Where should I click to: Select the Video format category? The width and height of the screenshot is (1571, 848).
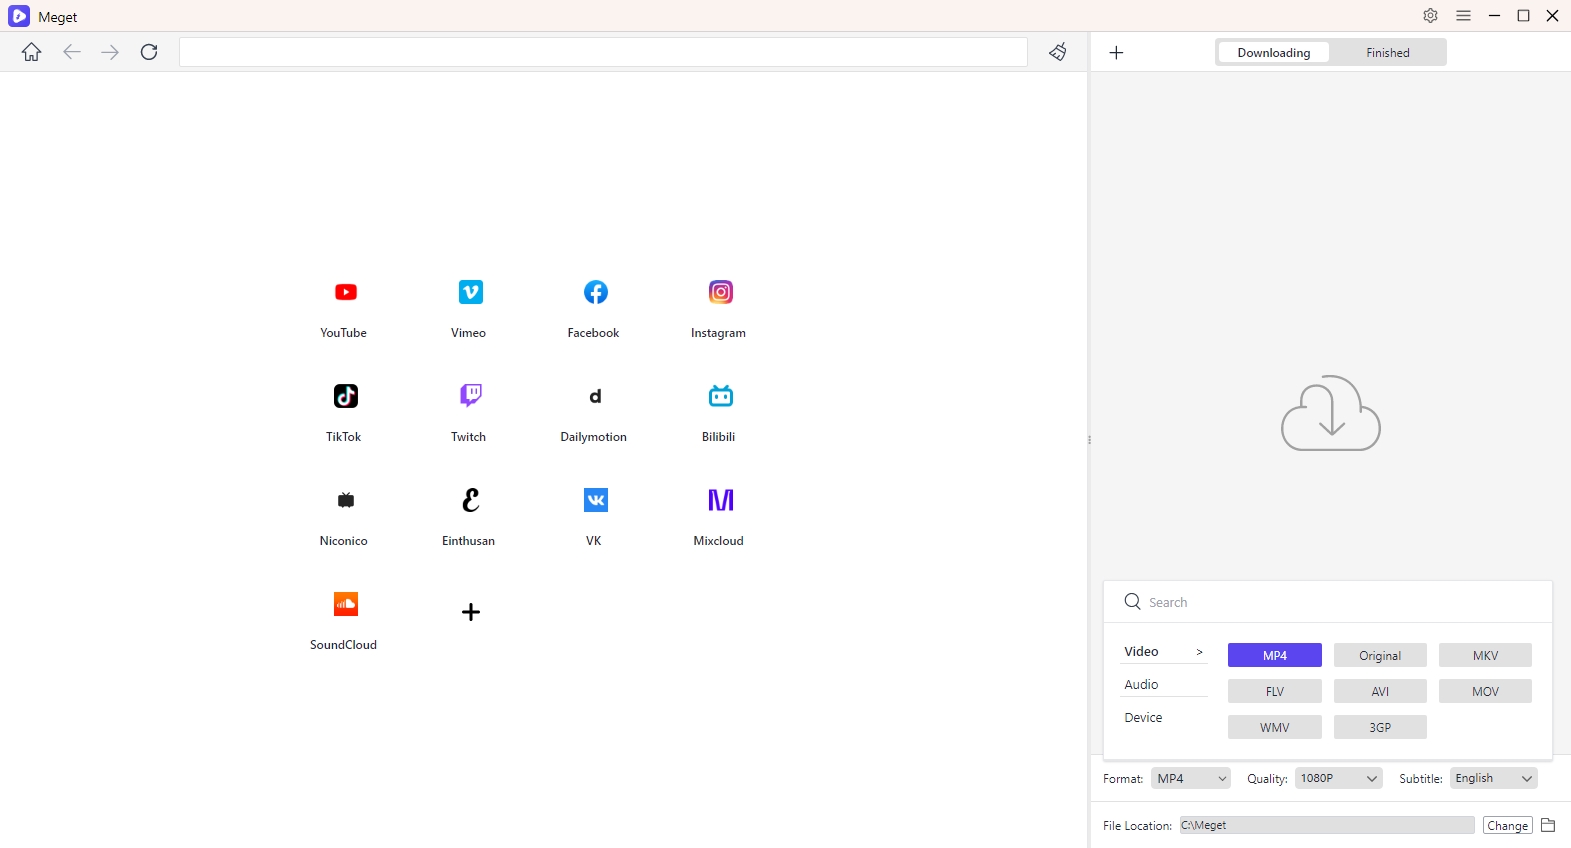[x=1164, y=651]
